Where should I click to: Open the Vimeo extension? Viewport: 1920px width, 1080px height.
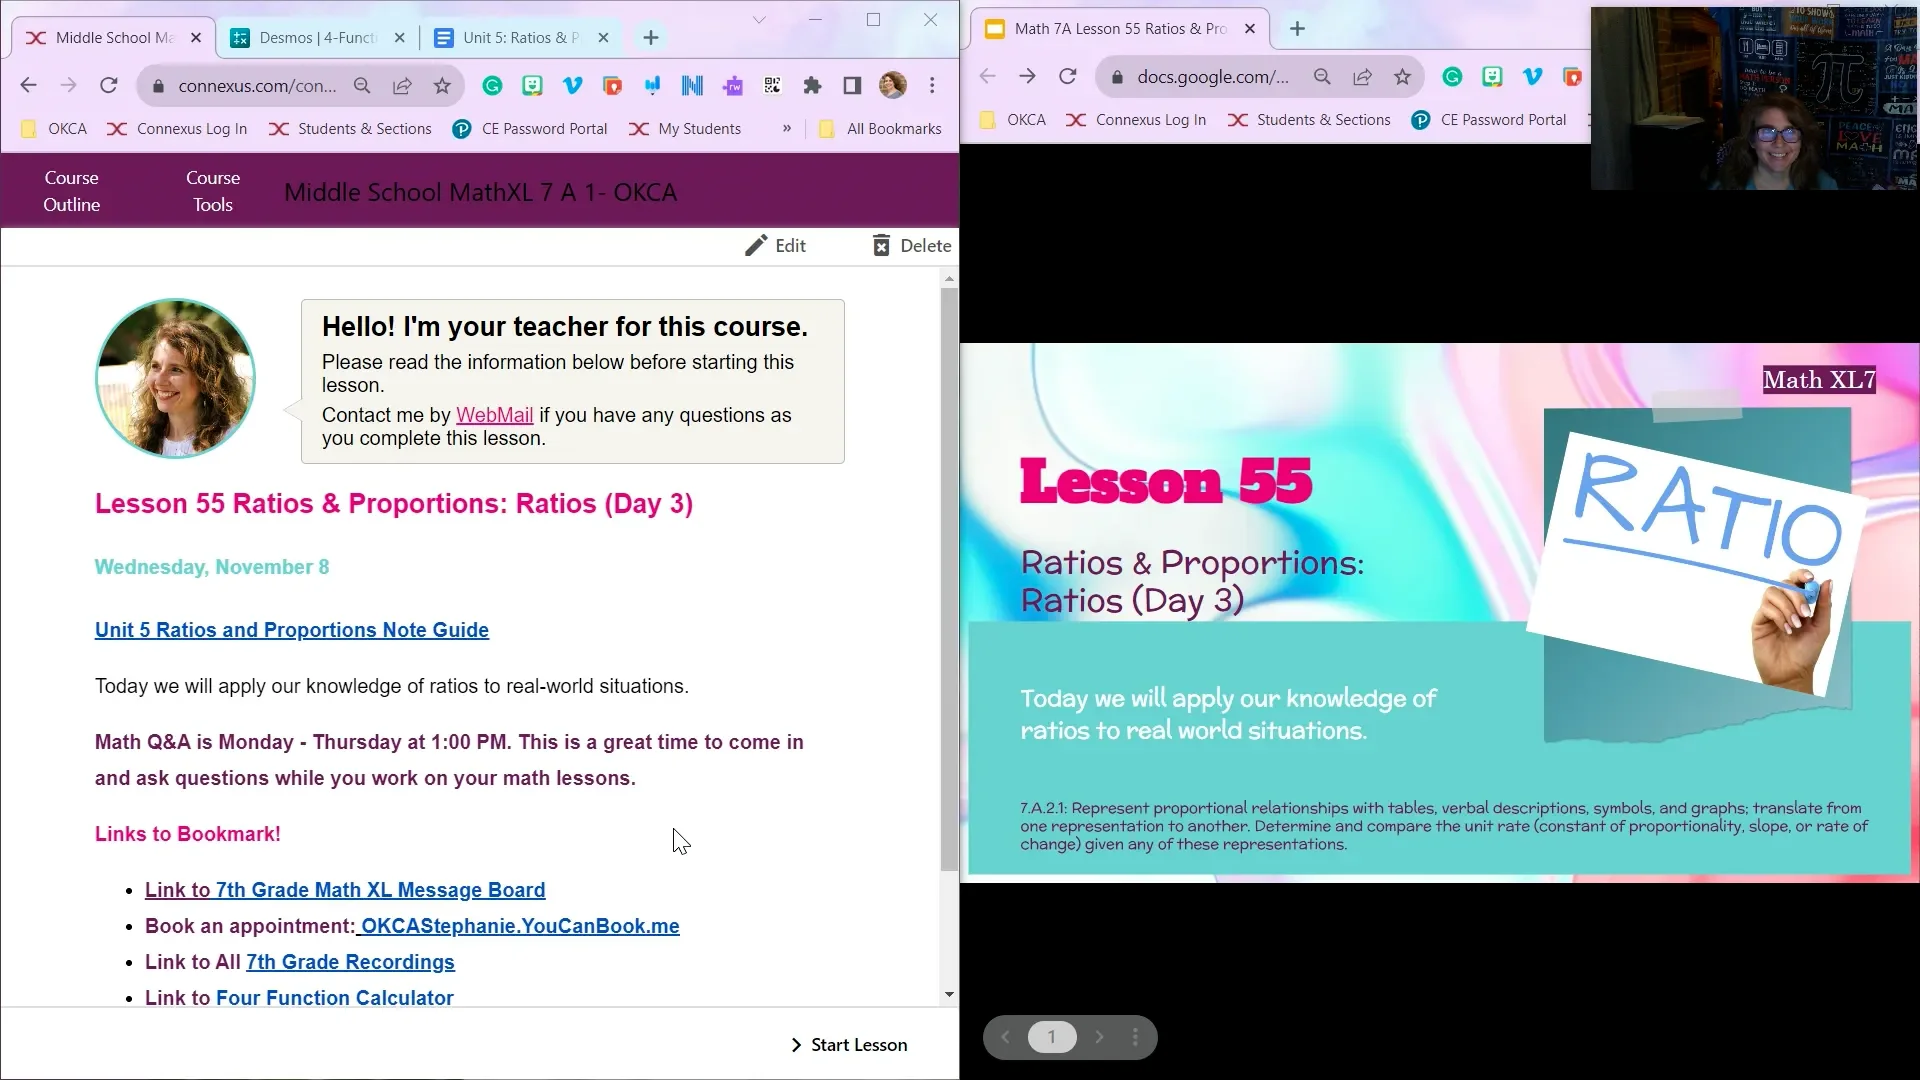(x=573, y=86)
